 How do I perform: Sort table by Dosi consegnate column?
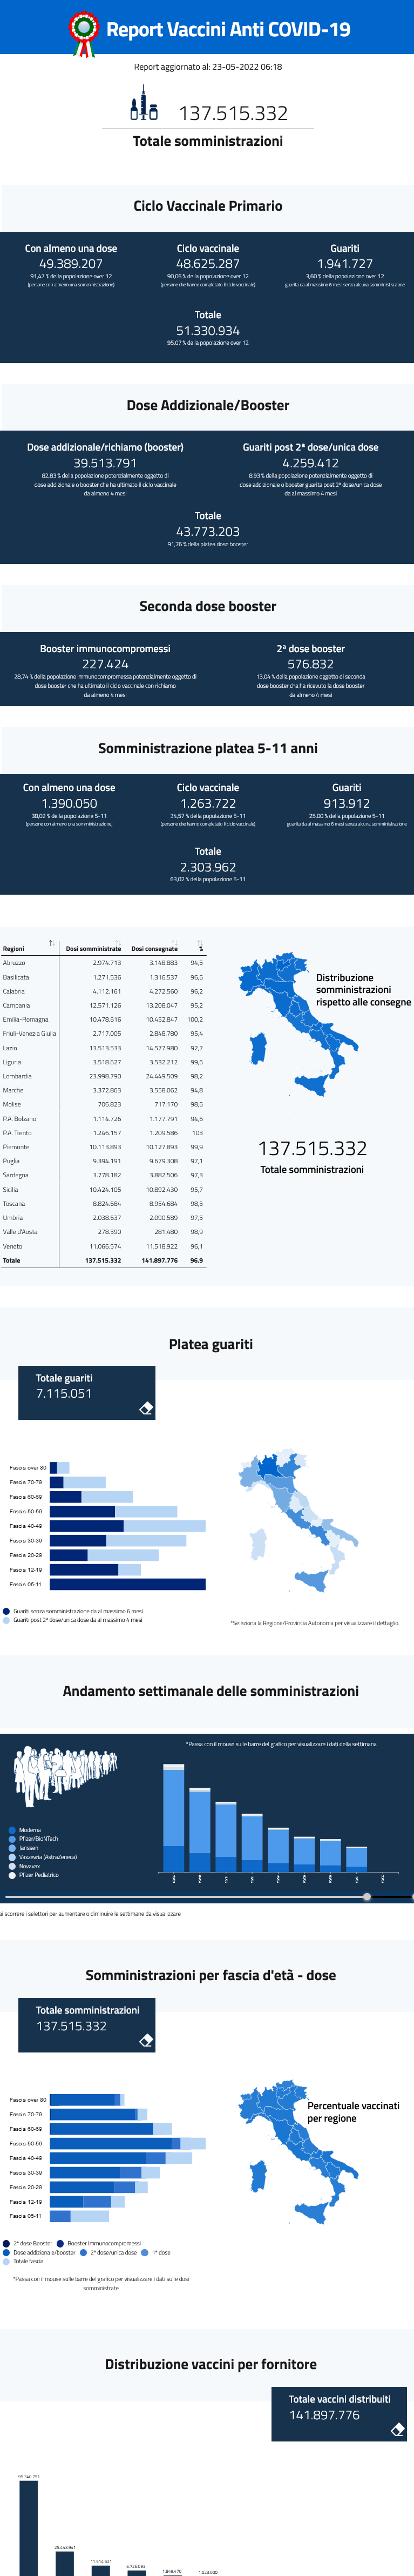click(x=154, y=948)
